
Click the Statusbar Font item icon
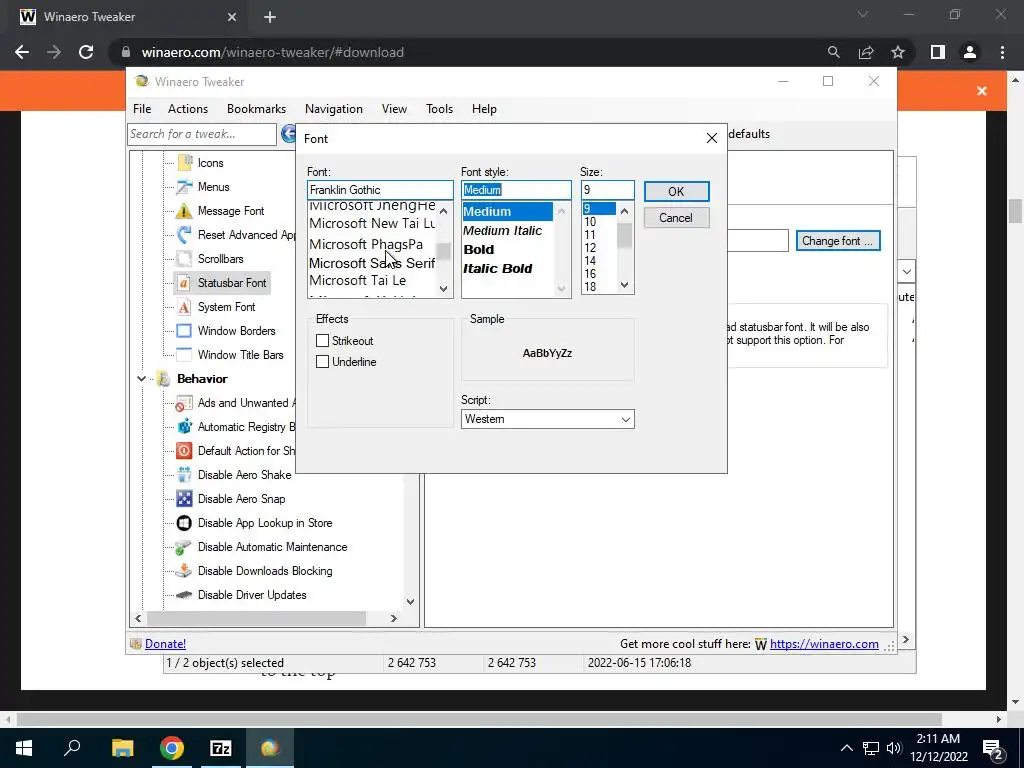pos(185,283)
